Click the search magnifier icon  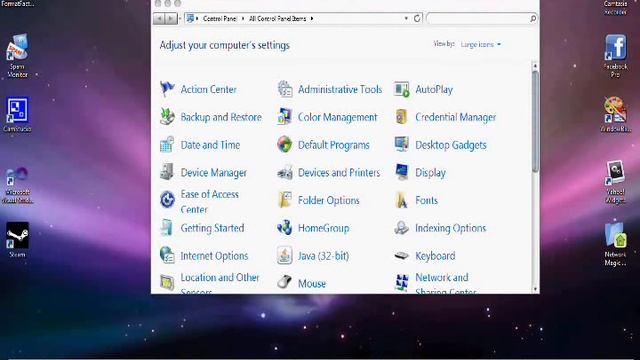[x=533, y=18]
